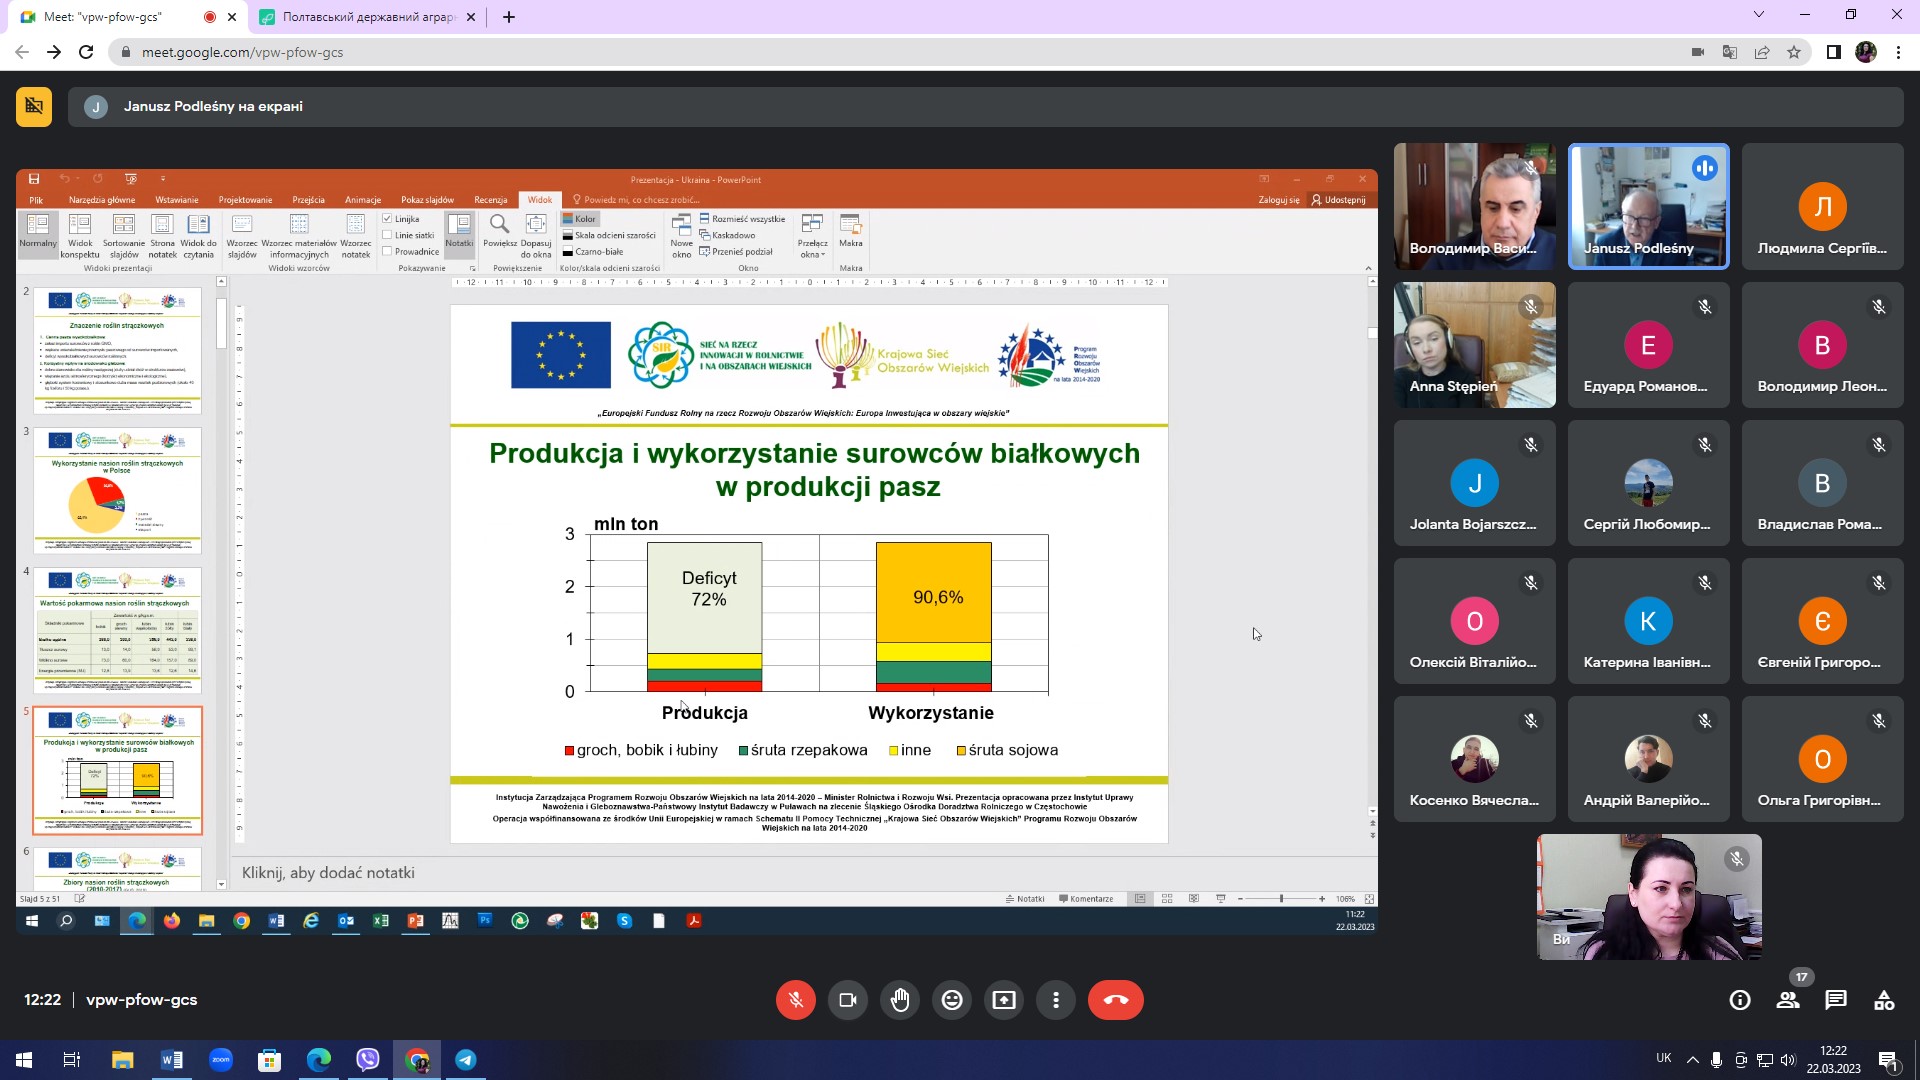Click the present now button
The image size is (1920, 1080).
click(1004, 1000)
